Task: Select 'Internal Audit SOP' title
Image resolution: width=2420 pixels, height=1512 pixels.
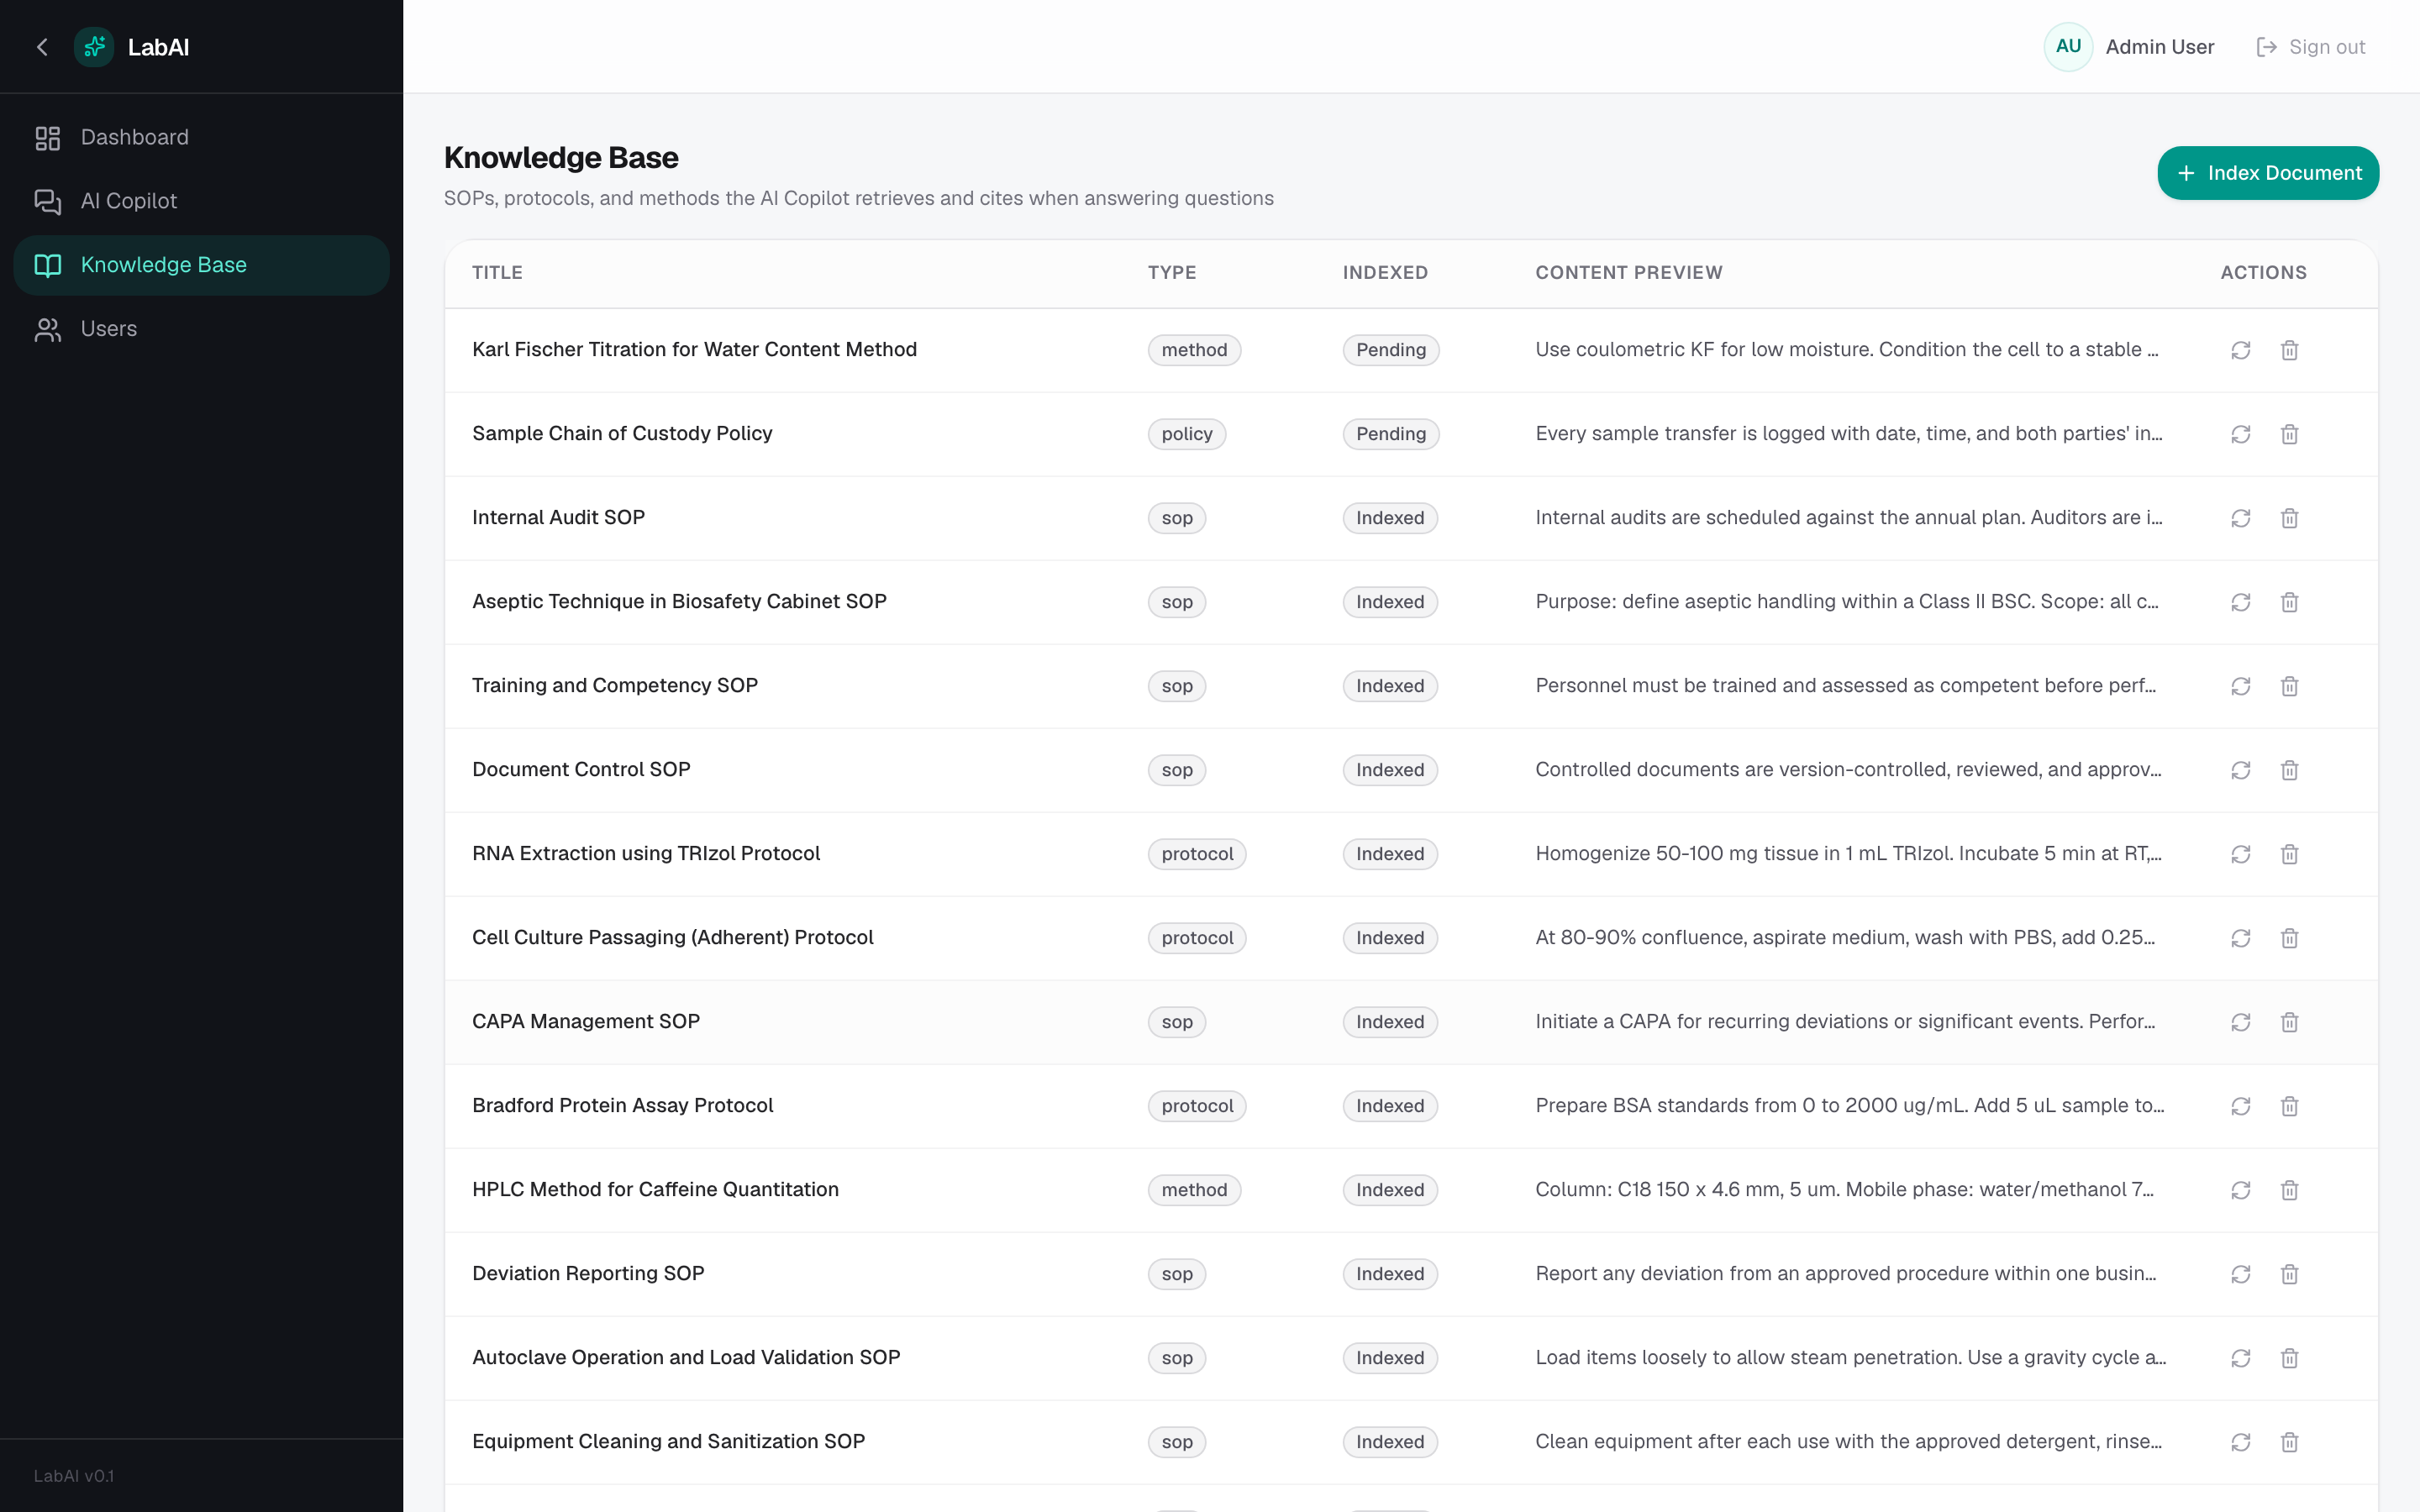Action: tap(558, 518)
